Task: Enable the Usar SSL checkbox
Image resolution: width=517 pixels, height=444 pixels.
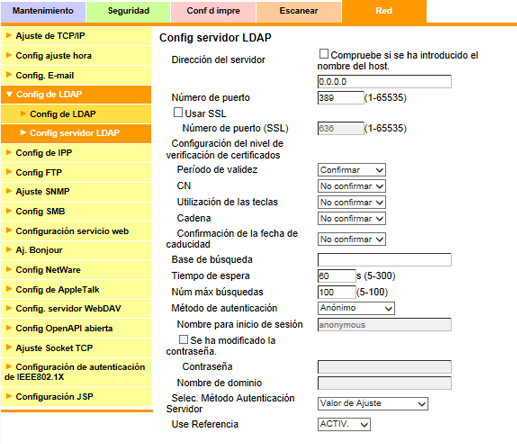Action: 178,112
